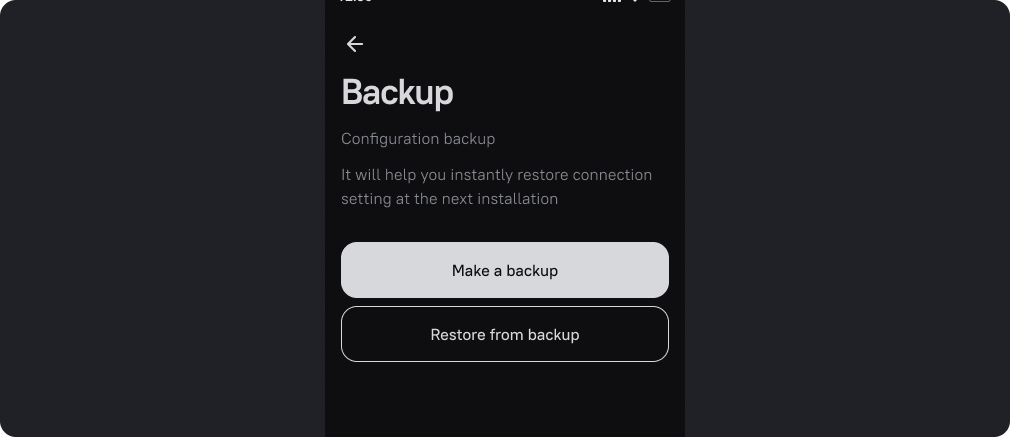The image size is (1010, 437).
Task: Click the Wi-Fi status icon
Action: pos(635,1)
